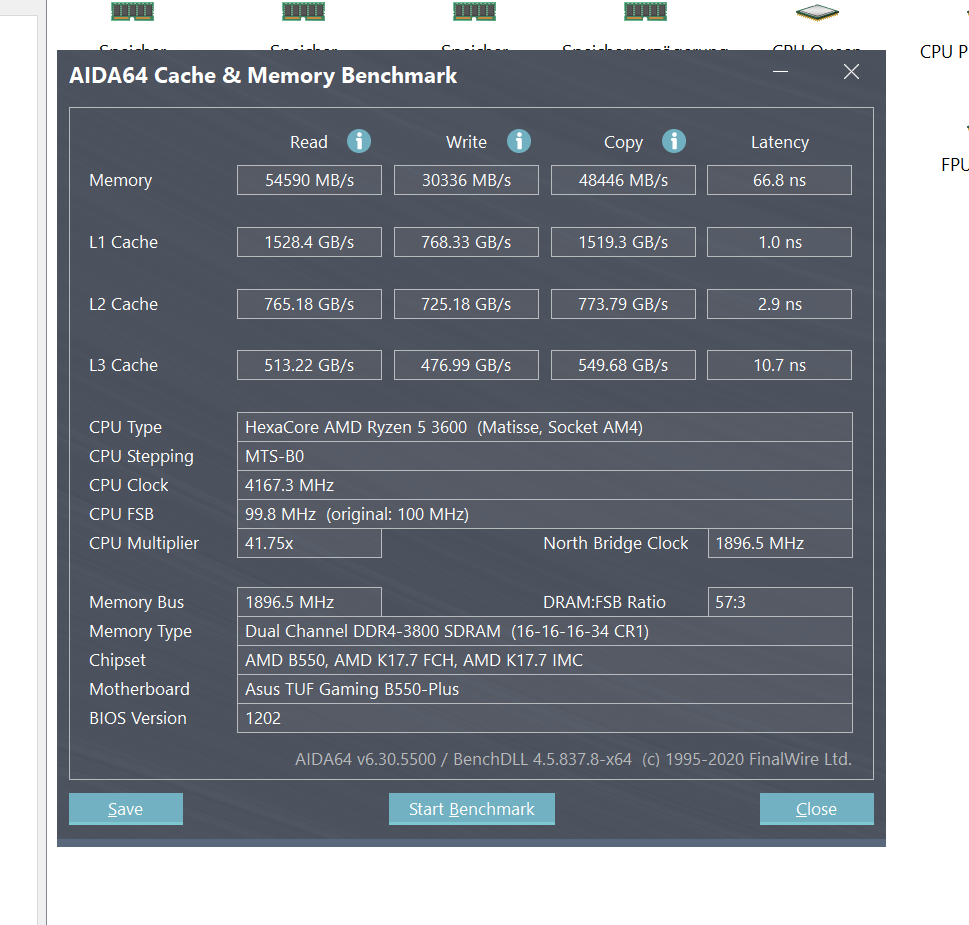Click the Write column header label
The image size is (969, 925).
tap(466, 142)
